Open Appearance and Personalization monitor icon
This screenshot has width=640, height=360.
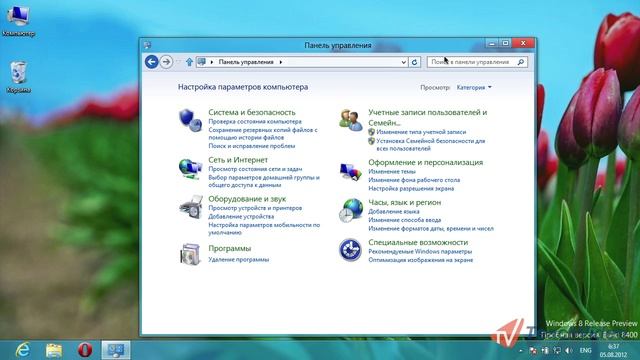tap(351, 171)
